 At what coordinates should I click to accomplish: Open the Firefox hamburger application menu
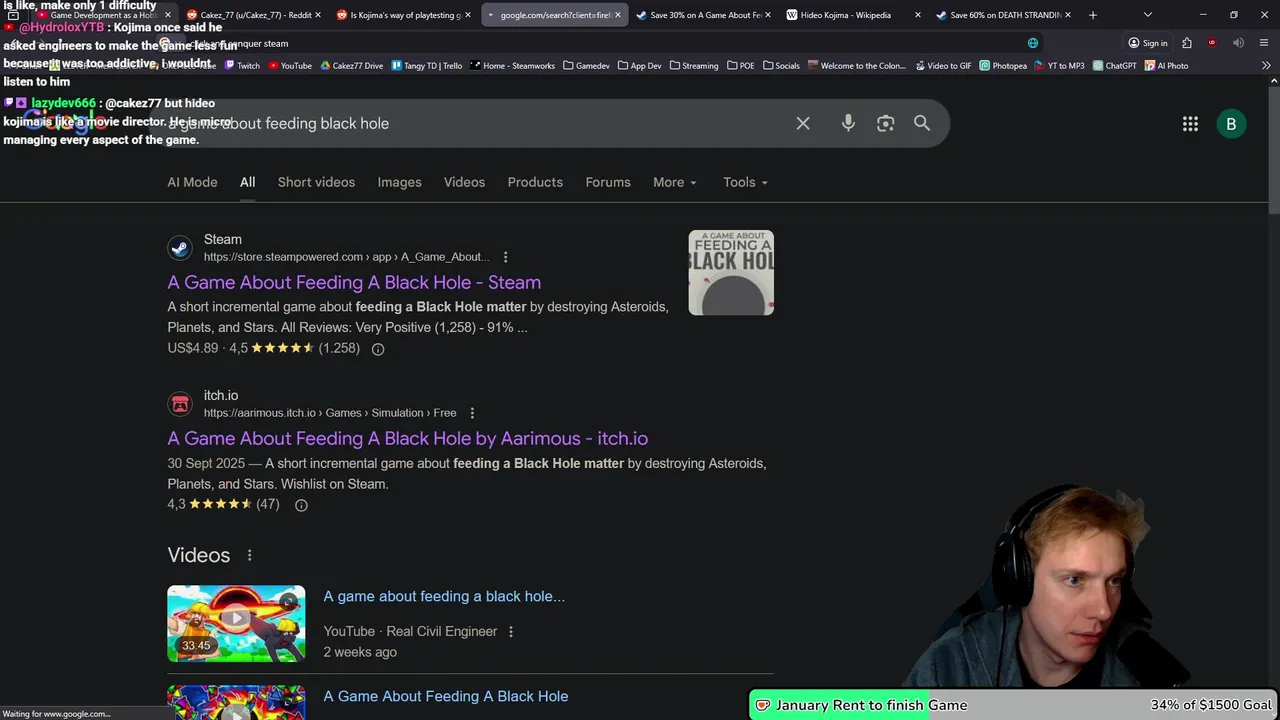[1264, 43]
